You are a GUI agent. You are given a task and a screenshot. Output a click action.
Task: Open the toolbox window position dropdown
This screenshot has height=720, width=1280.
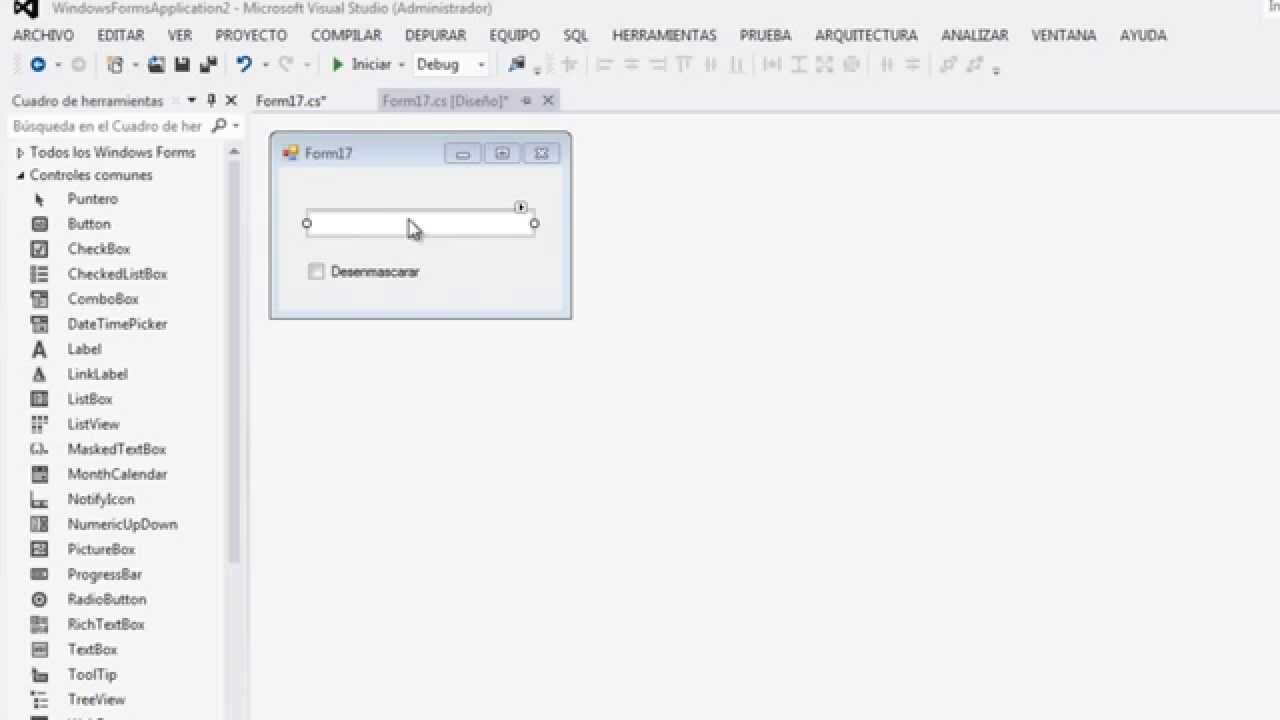[191, 101]
